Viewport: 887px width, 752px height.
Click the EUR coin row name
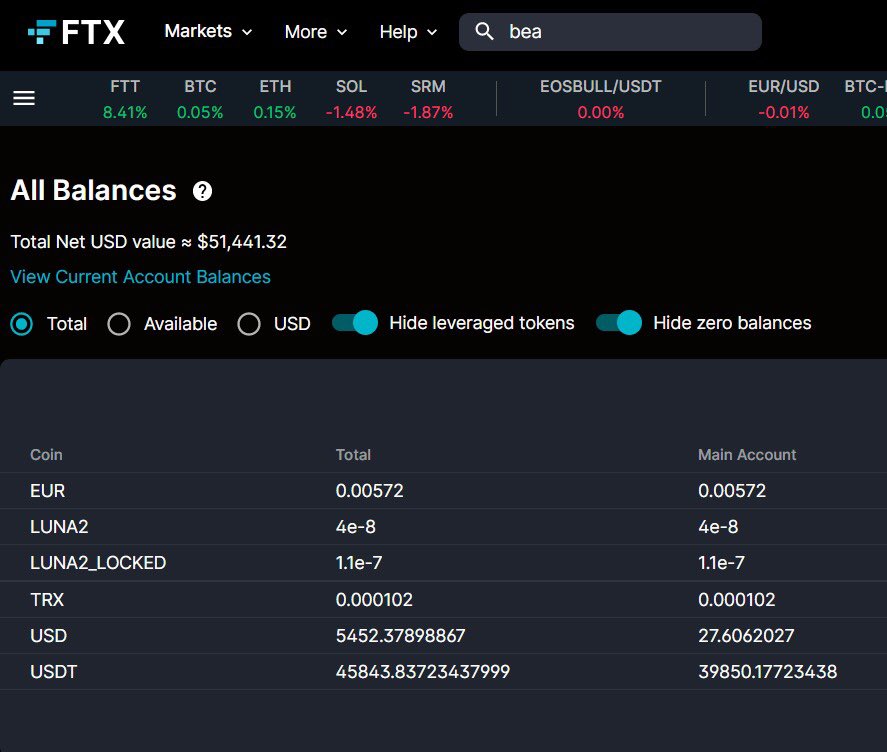48,491
